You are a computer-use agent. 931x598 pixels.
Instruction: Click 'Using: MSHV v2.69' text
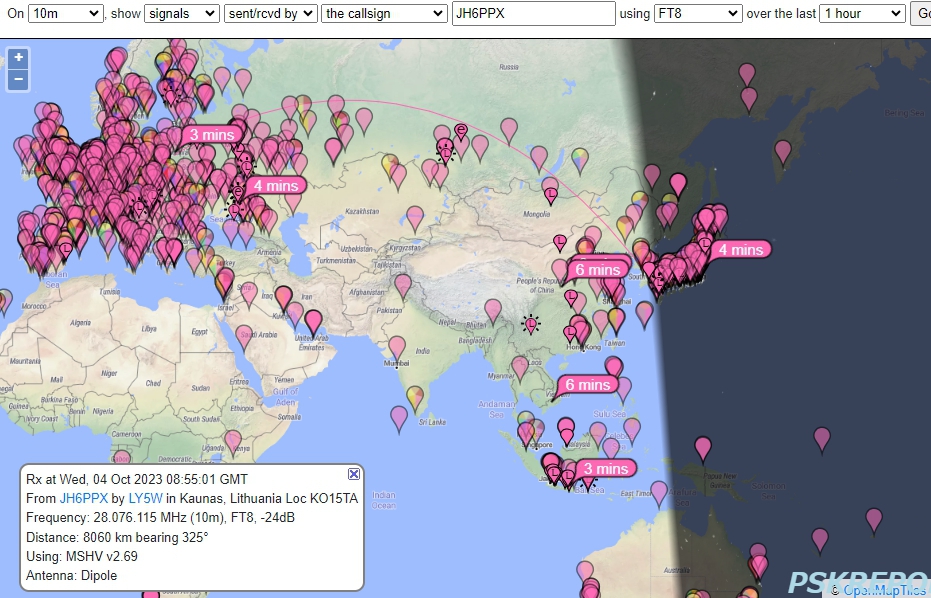click(x=82, y=556)
